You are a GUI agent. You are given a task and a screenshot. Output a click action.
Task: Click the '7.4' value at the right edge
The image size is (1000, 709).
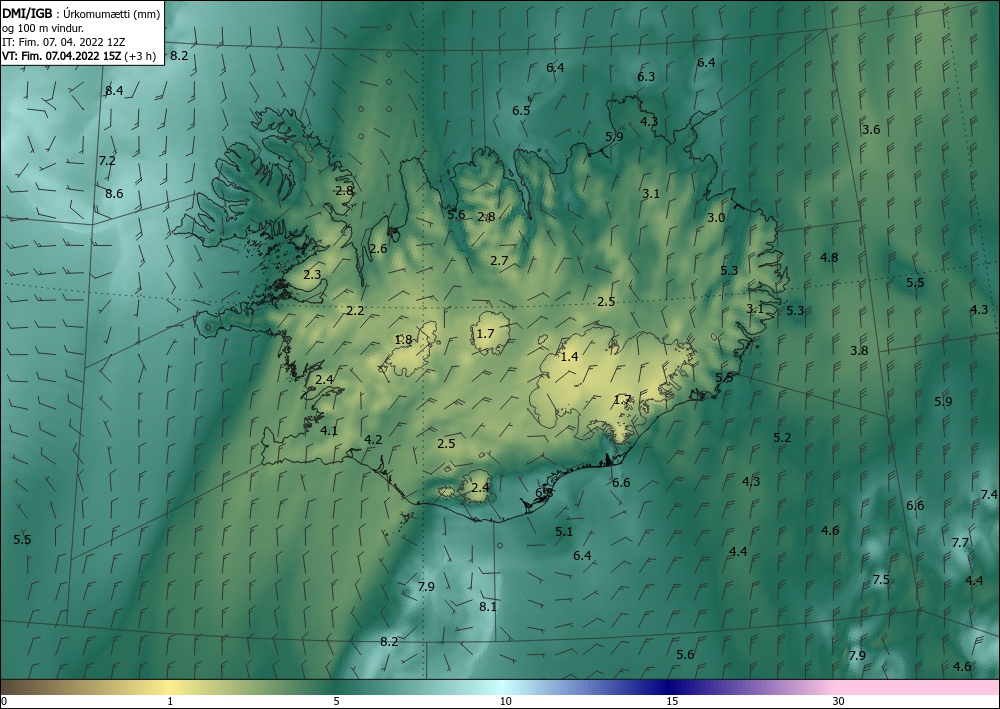click(x=989, y=494)
